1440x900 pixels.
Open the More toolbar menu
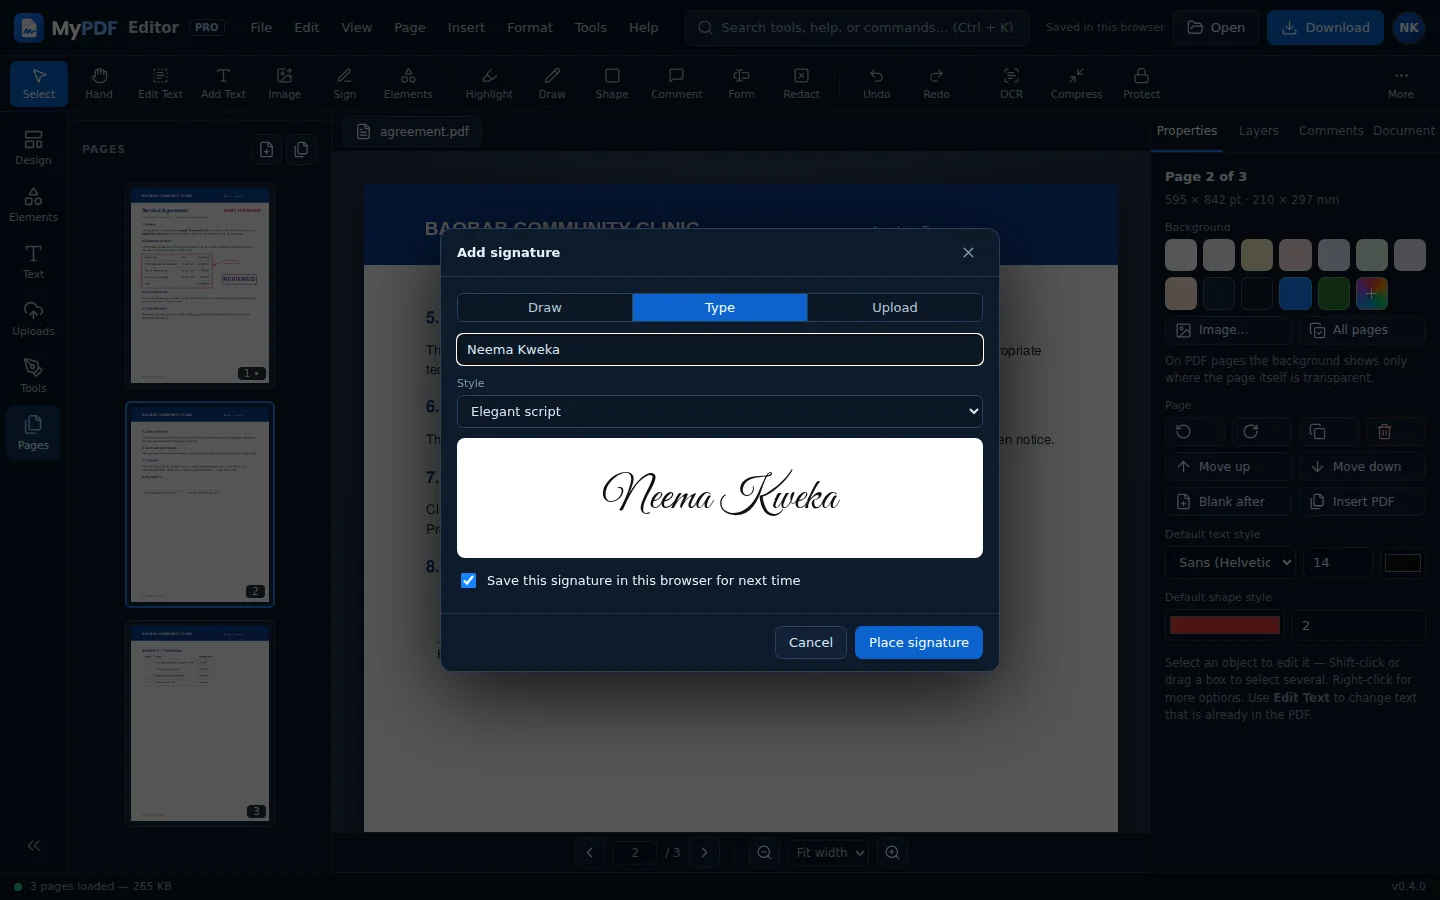pyautogui.click(x=1401, y=83)
